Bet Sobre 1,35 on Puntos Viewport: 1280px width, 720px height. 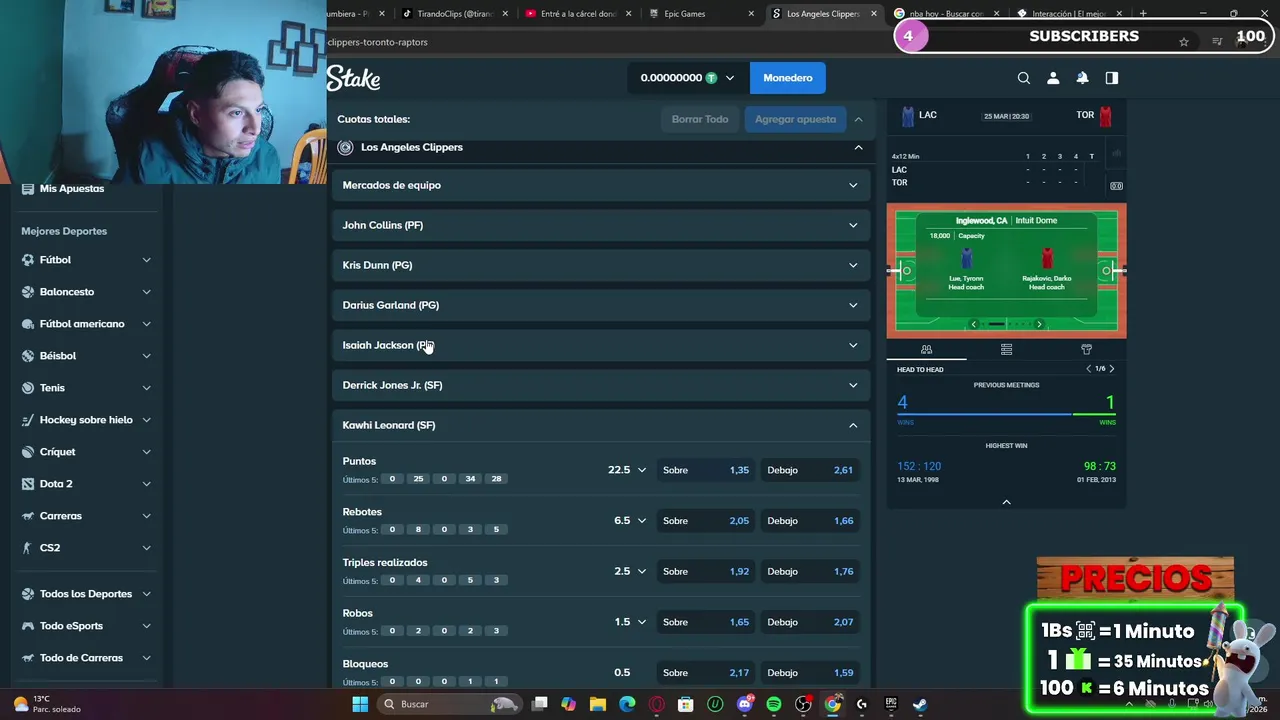point(706,470)
